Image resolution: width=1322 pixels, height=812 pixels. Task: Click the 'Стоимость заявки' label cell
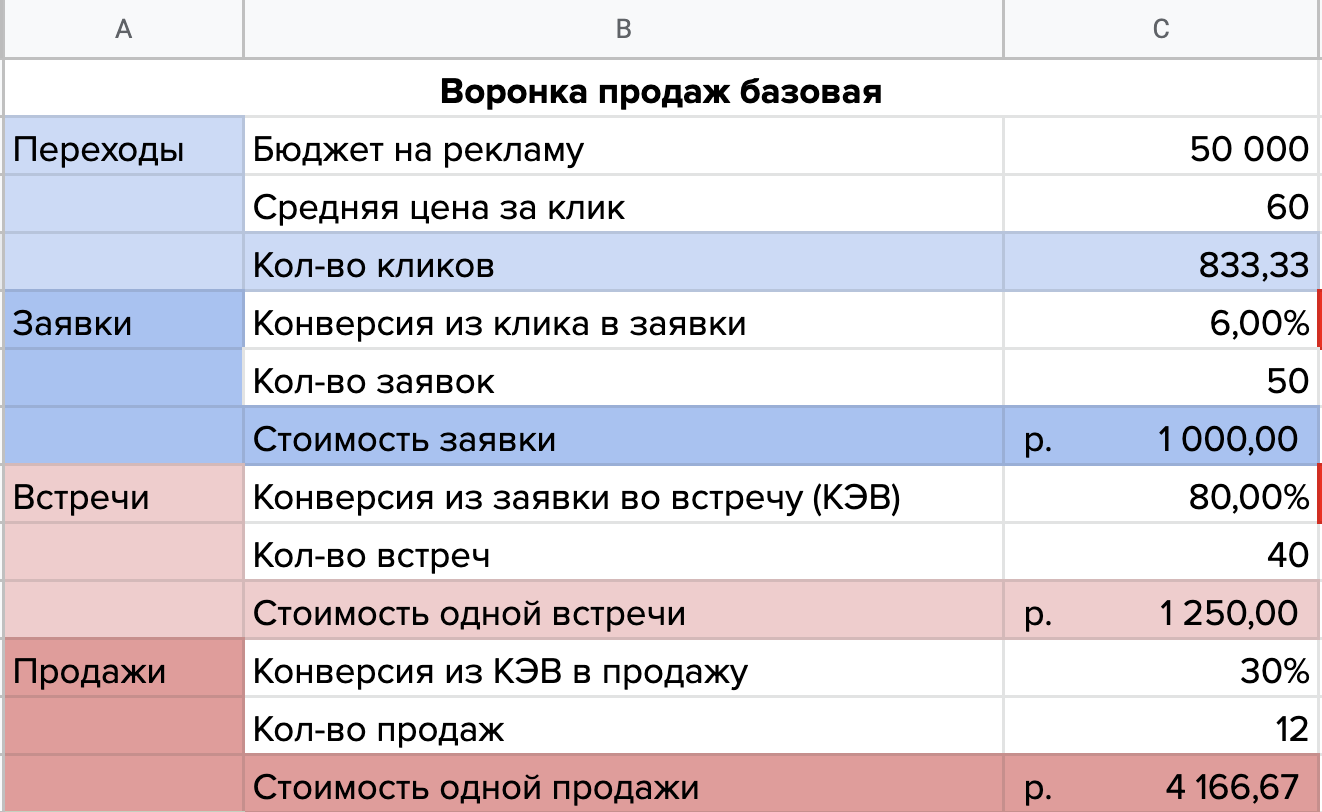623,439
